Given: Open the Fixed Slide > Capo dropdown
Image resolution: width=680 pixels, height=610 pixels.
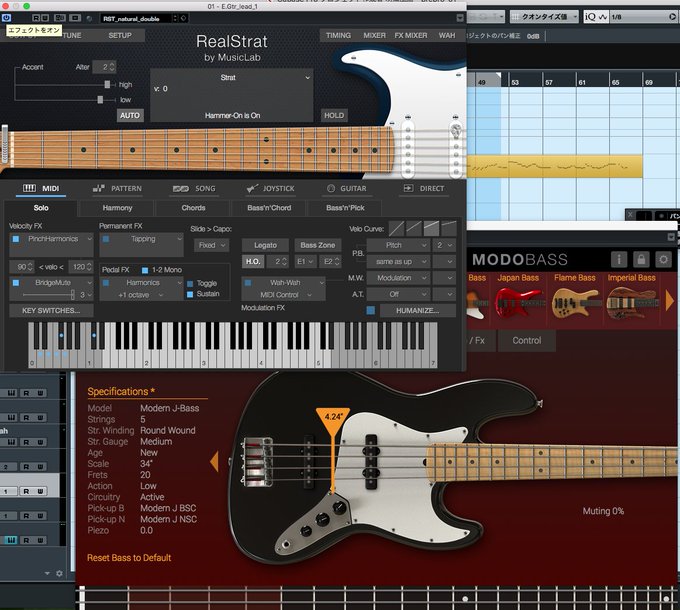Looking at the screenshot, I should pyautogui.click(x=212, y=245).
